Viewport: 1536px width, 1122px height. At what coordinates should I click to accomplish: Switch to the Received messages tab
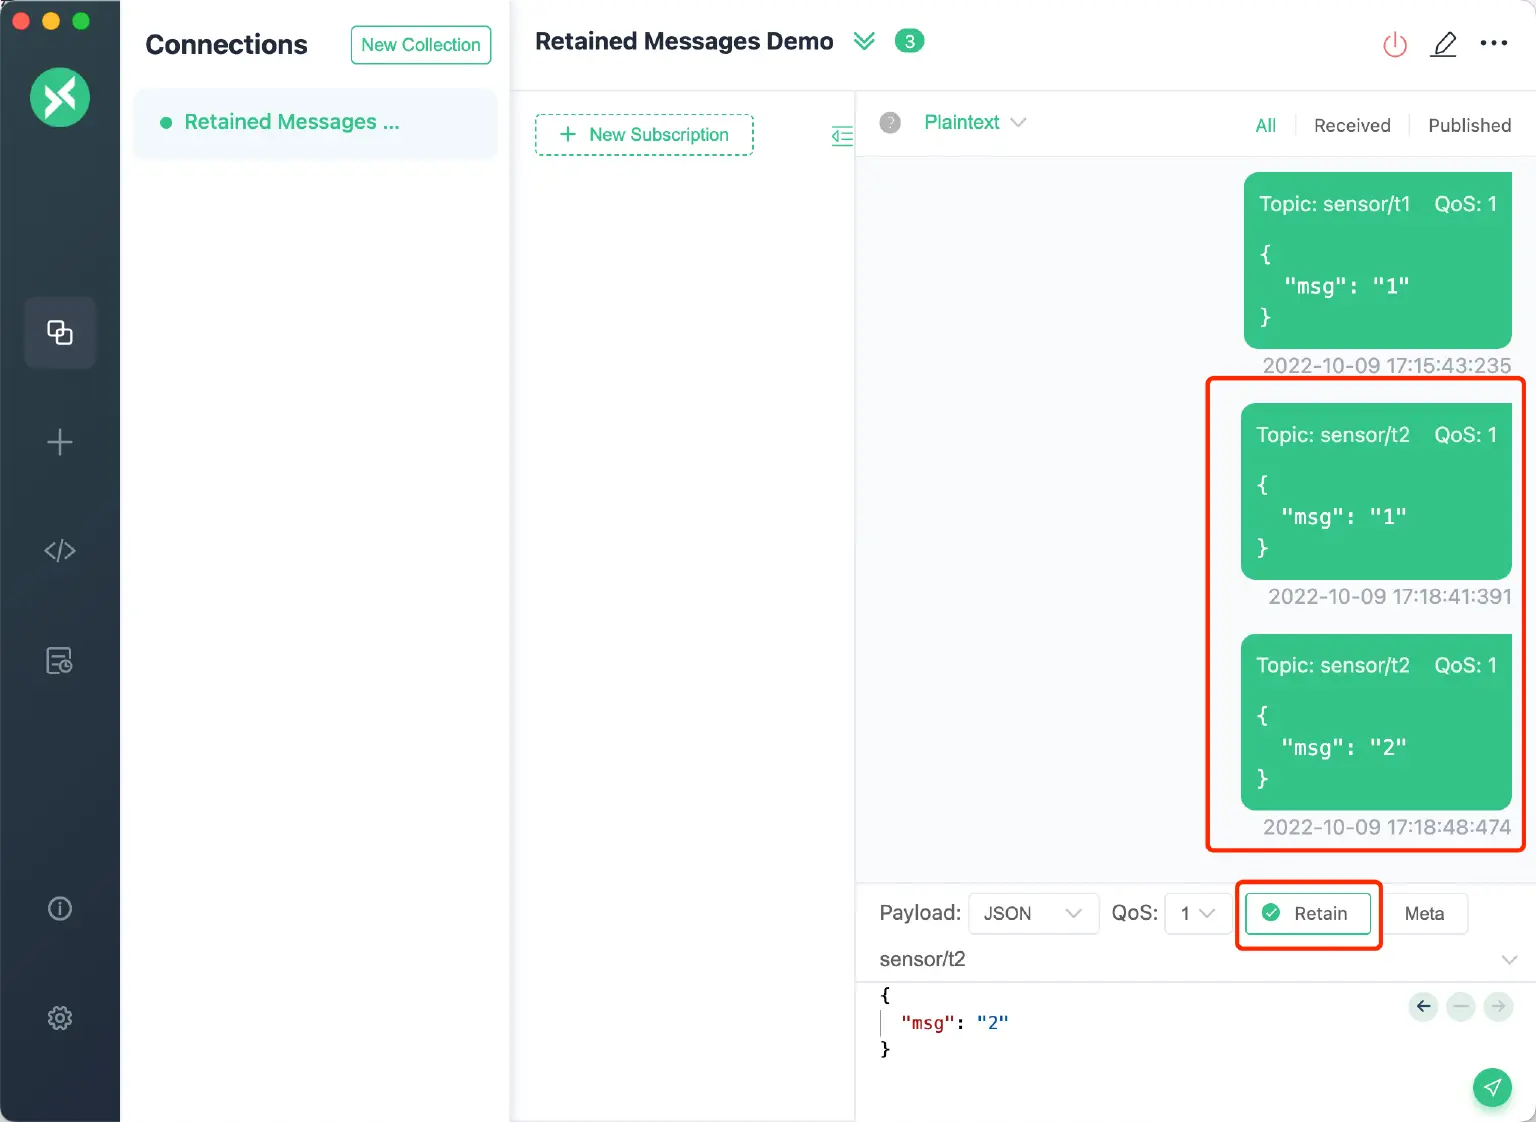(x=1352, y=125)
